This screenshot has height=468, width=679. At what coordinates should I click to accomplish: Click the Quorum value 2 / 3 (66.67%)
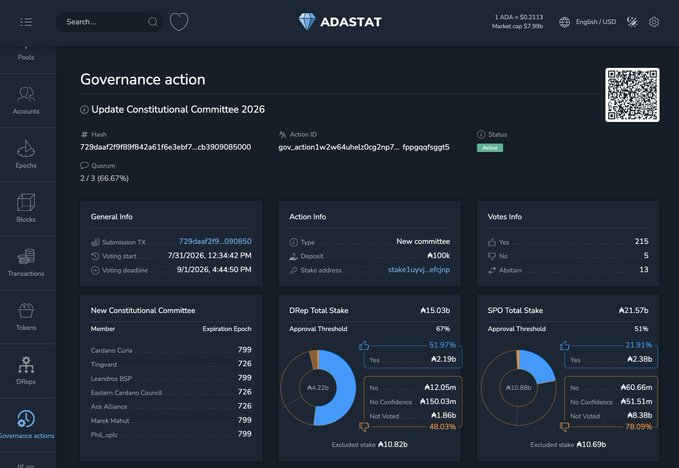[x=104, y=178]
